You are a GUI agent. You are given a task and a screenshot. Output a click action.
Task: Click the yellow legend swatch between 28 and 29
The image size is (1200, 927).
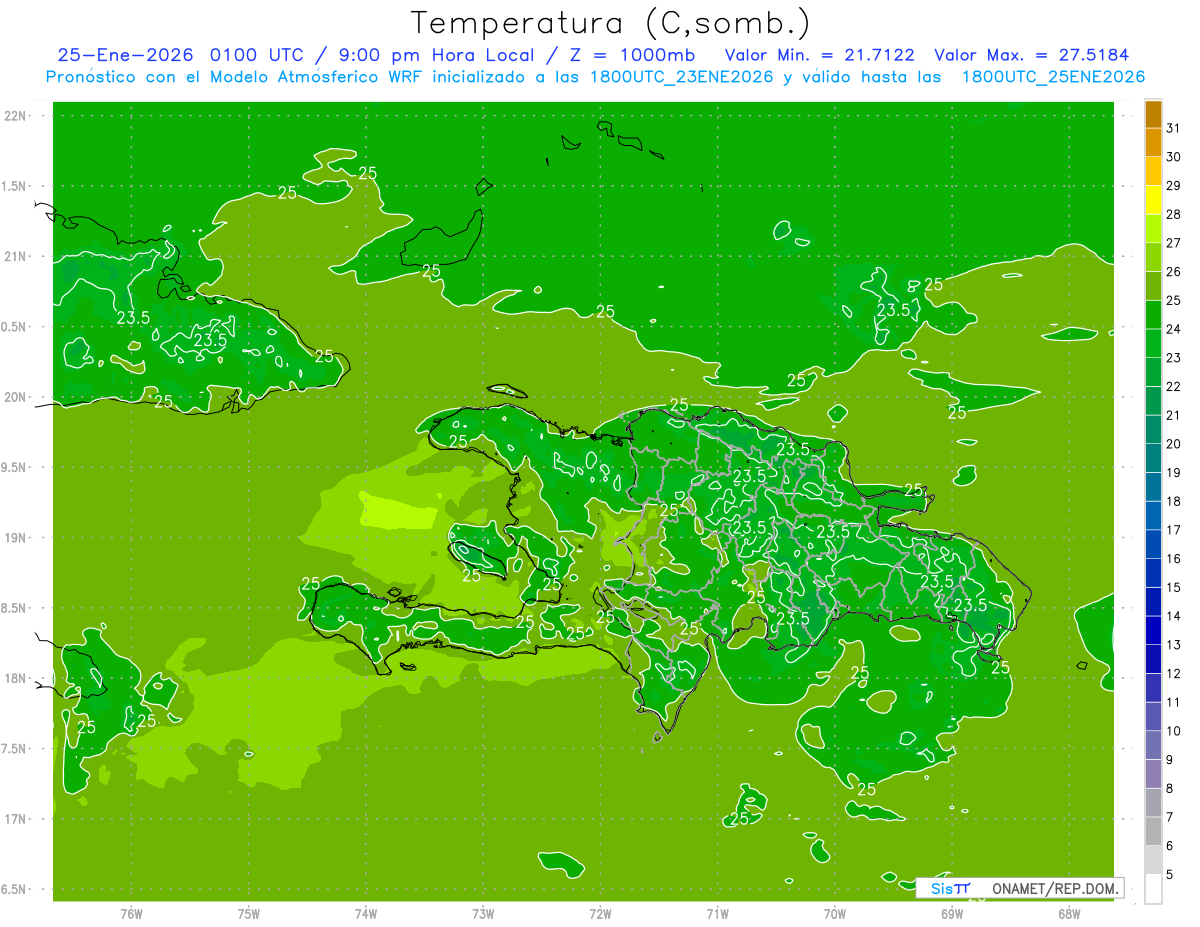[x=1153, y=199]
